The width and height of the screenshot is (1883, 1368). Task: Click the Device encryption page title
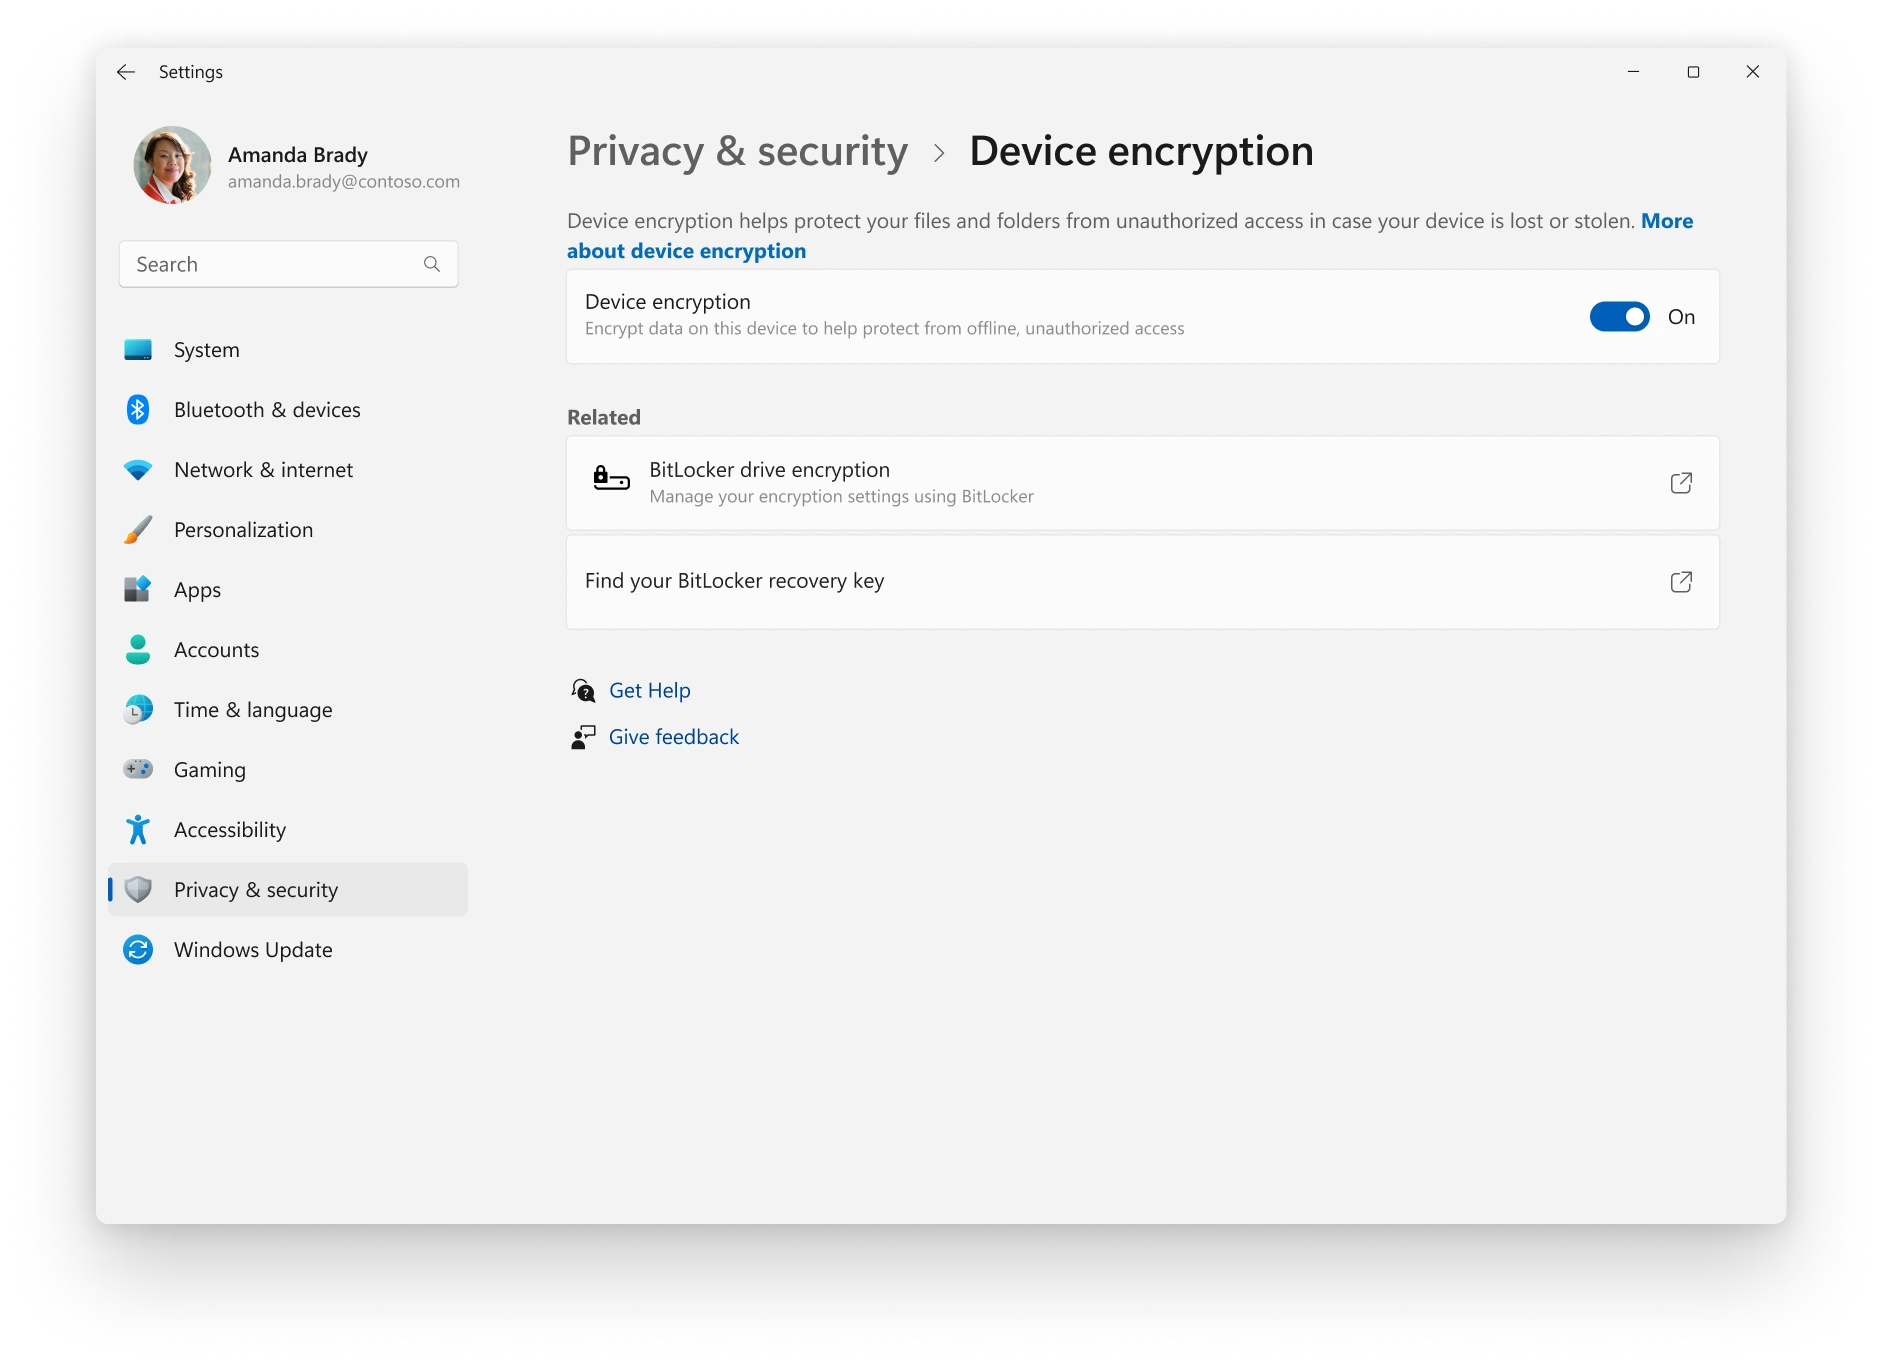(x=1141, y=151)
